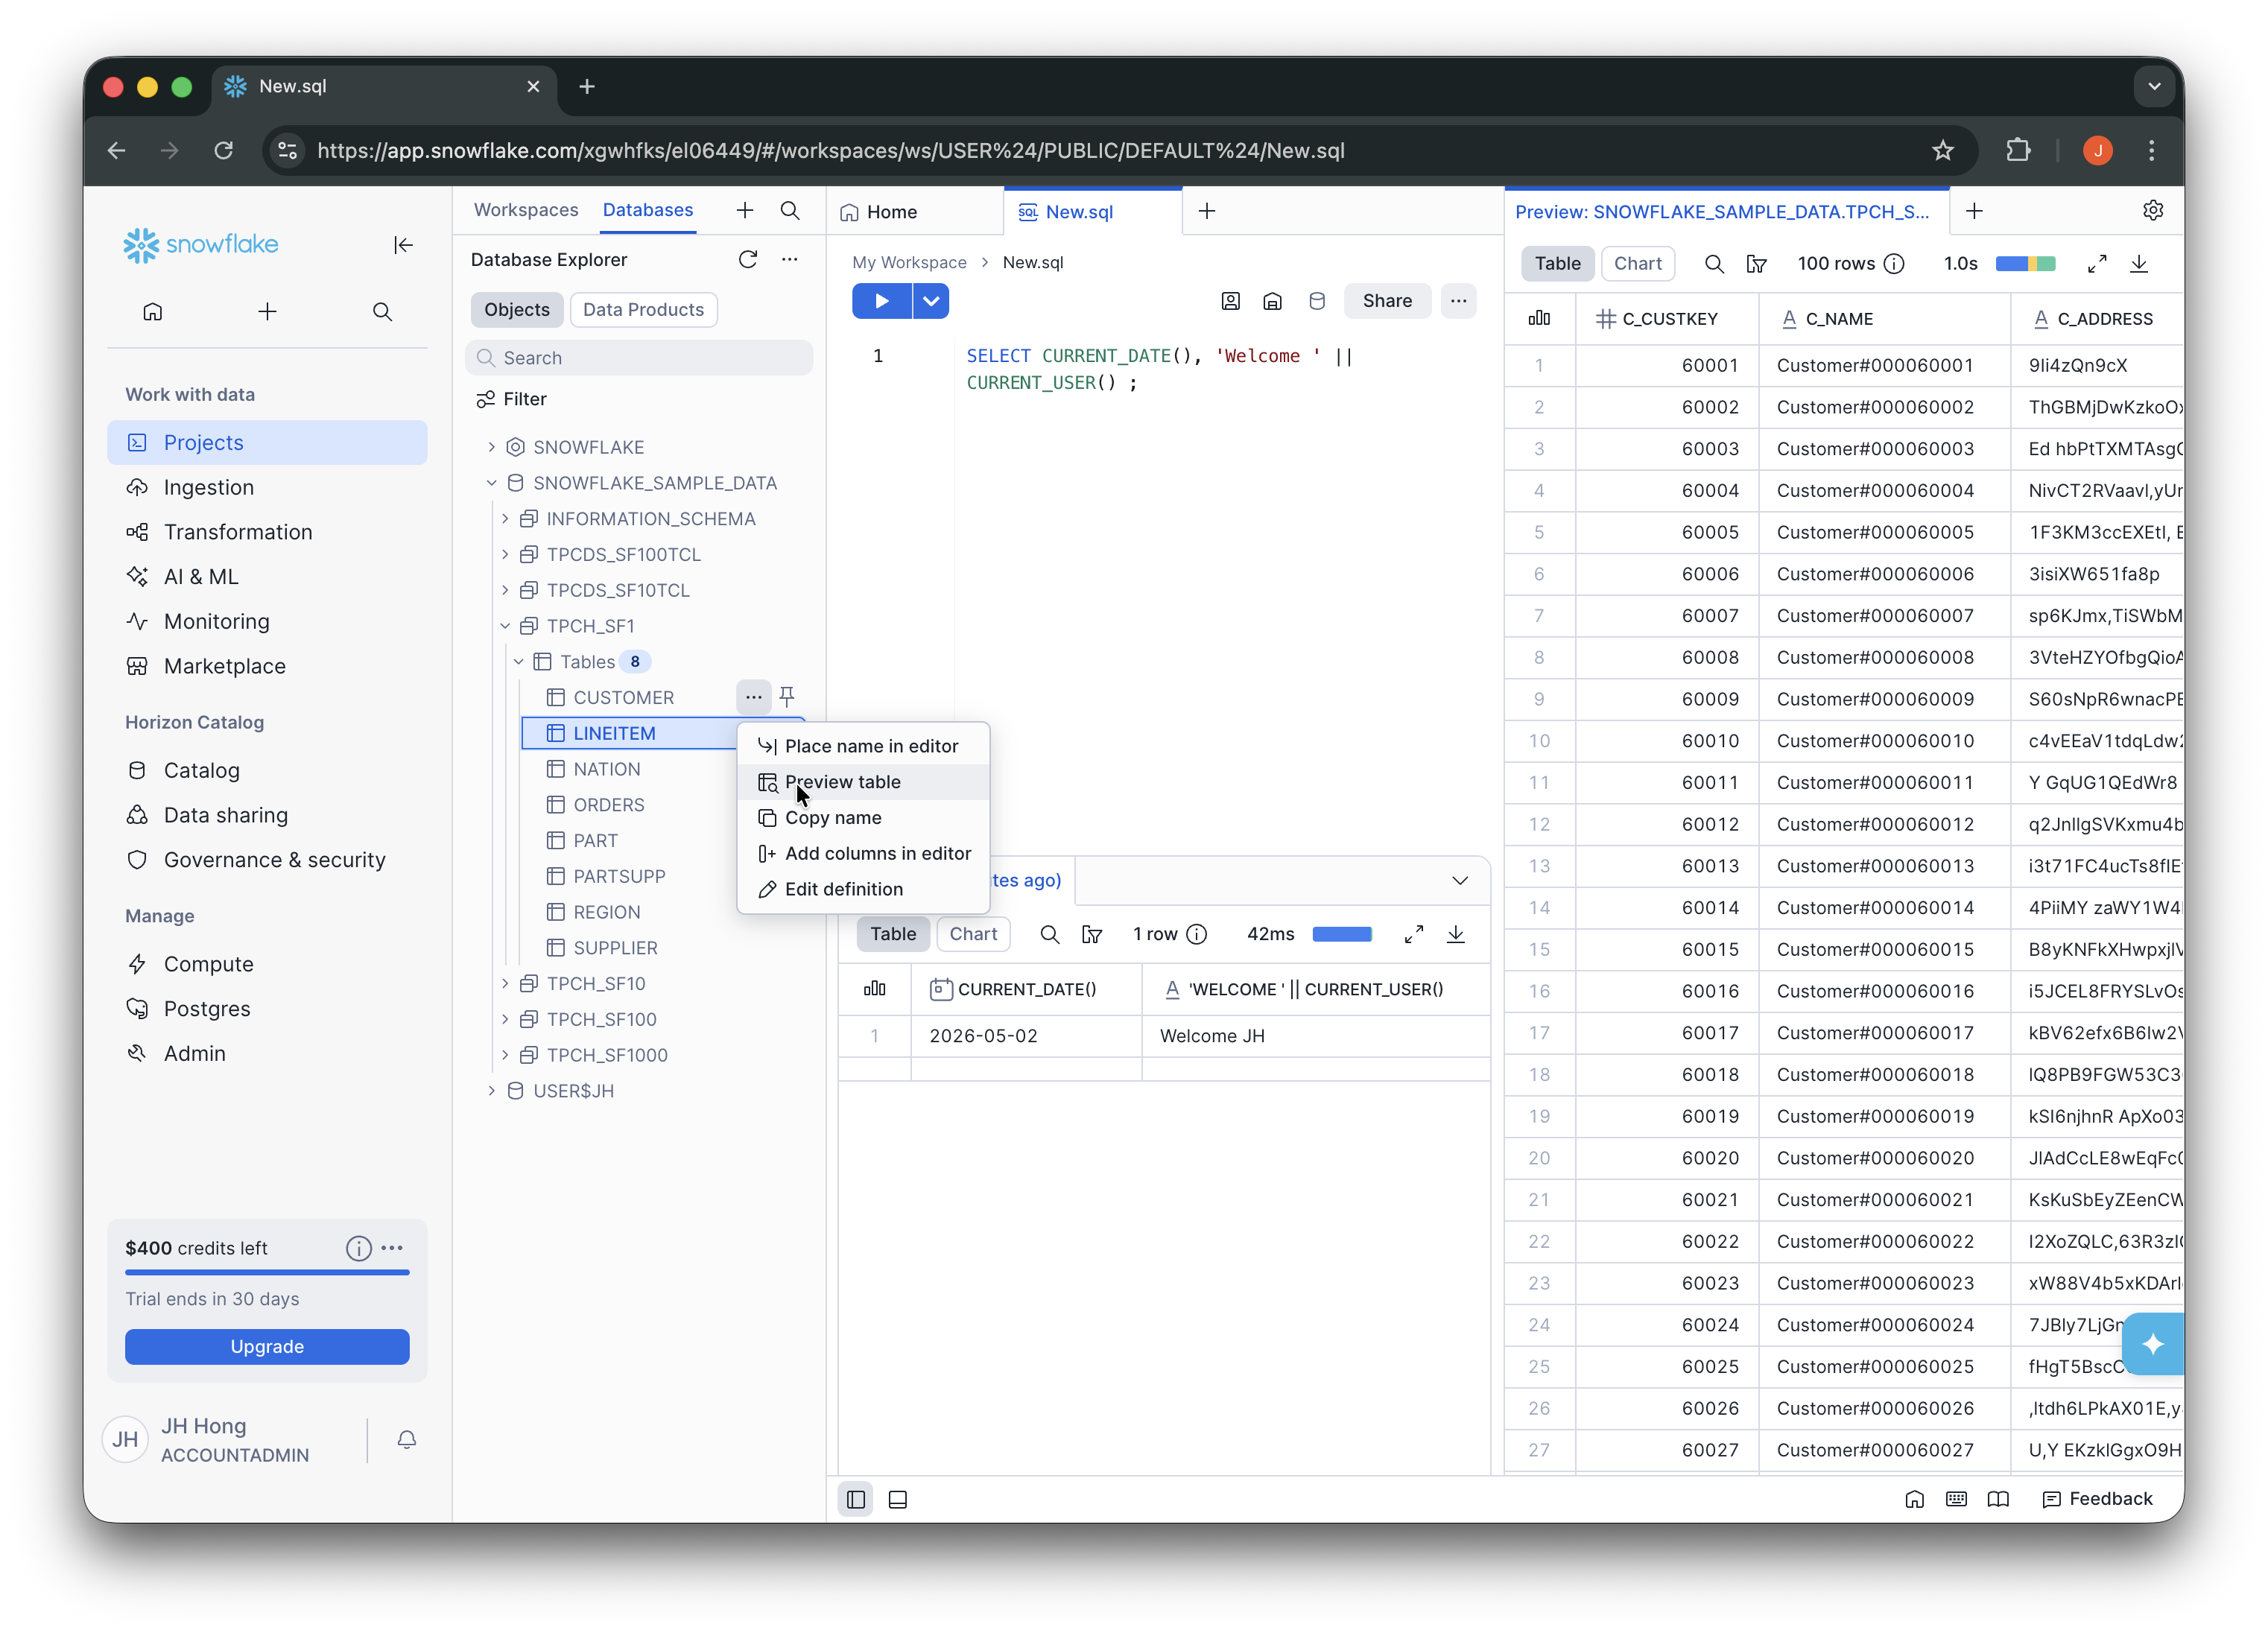Switch to the Objects view
Image resolution: width=2268 pixels, height=1633 pixels.
(x=517, y=310)
